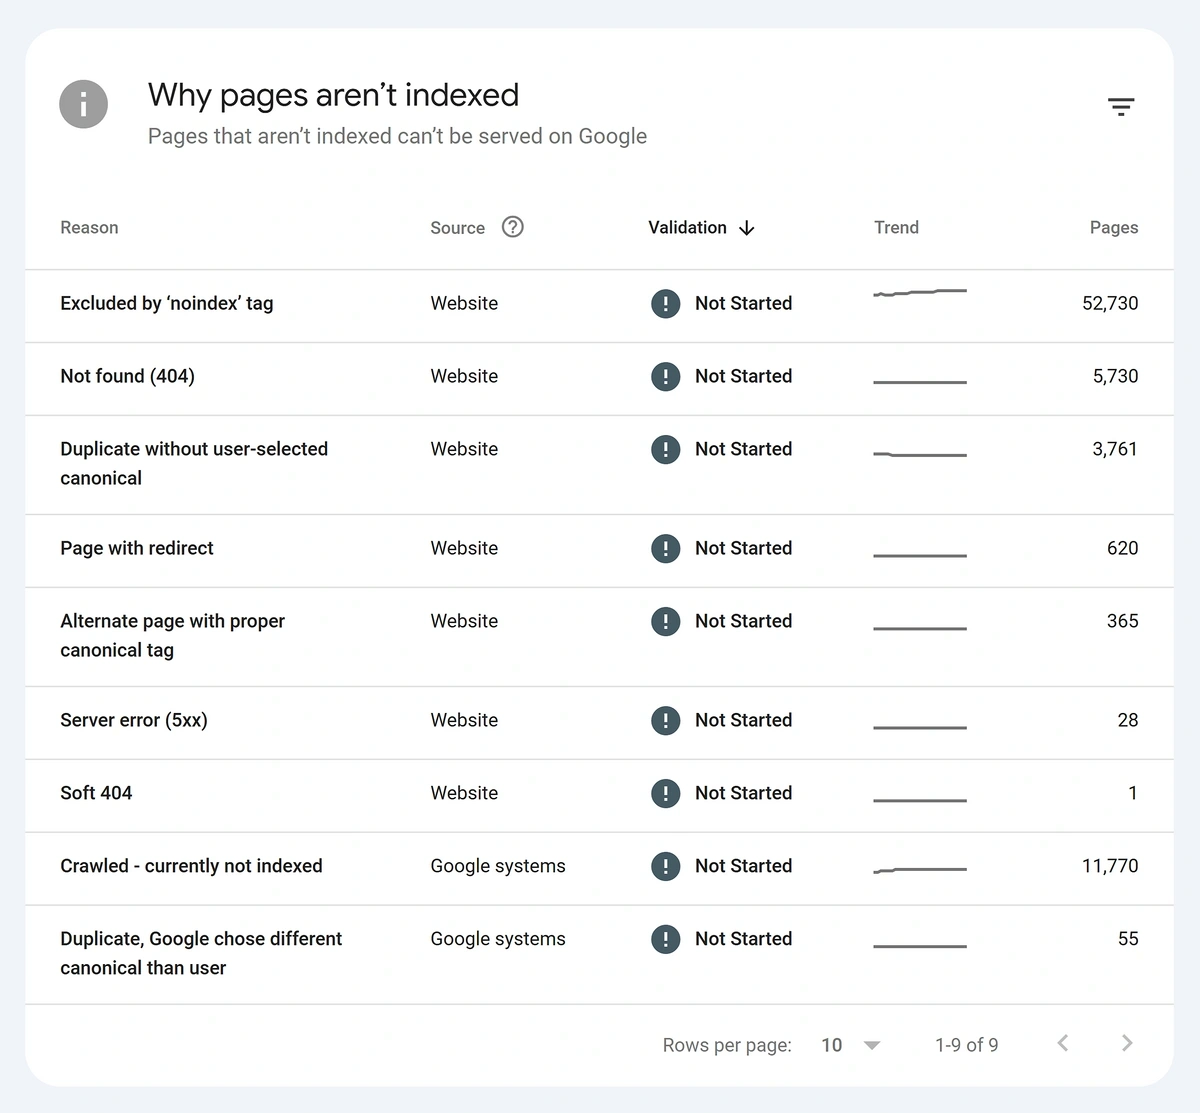Expand the rows per page dropdown

(x=871, y=1045)
